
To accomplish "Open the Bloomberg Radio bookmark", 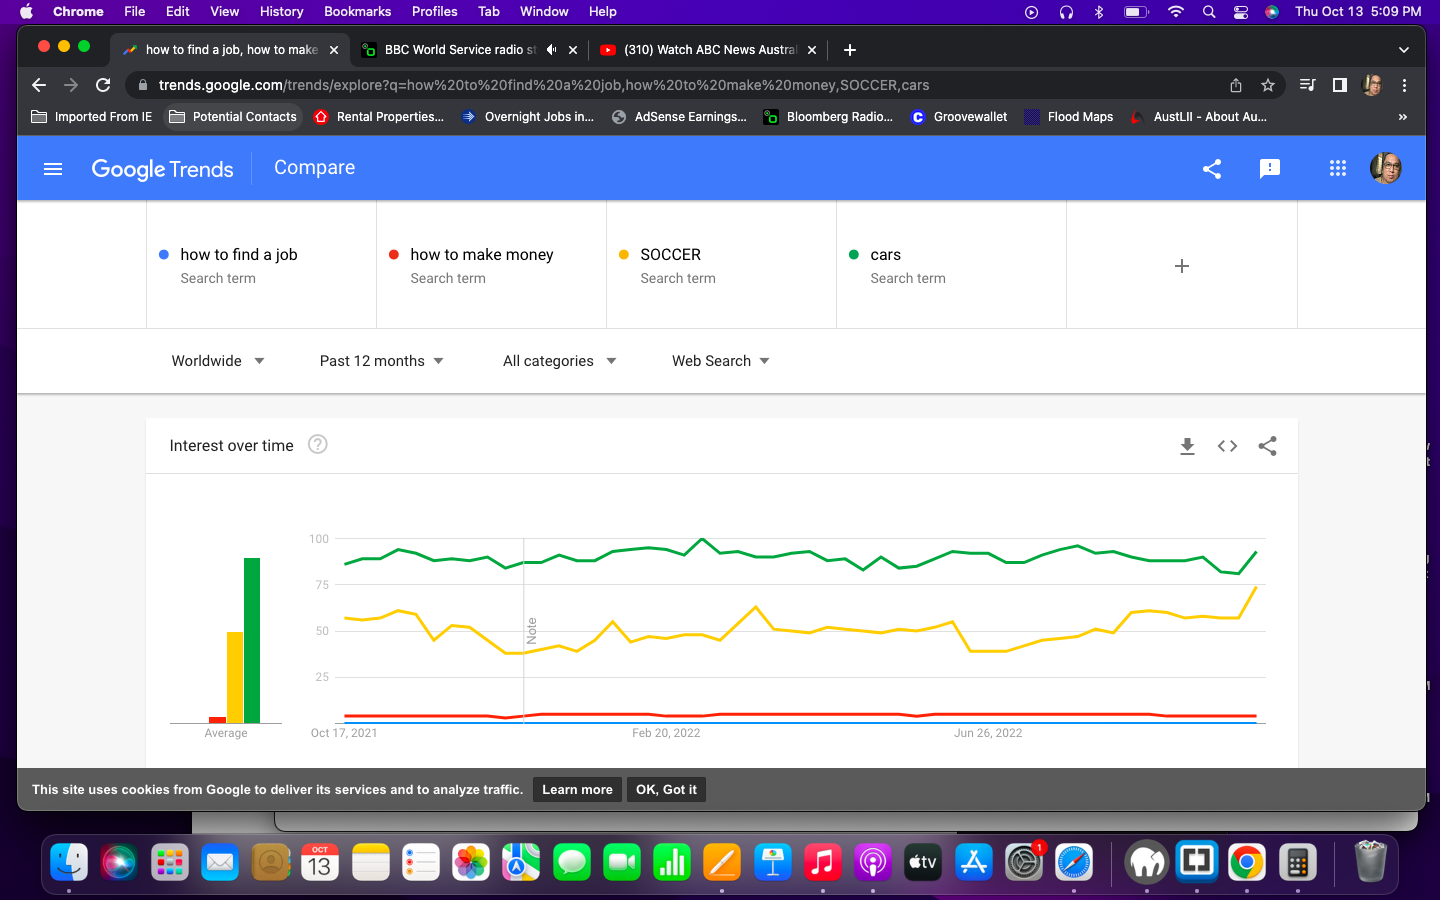I will click(828, 117).
